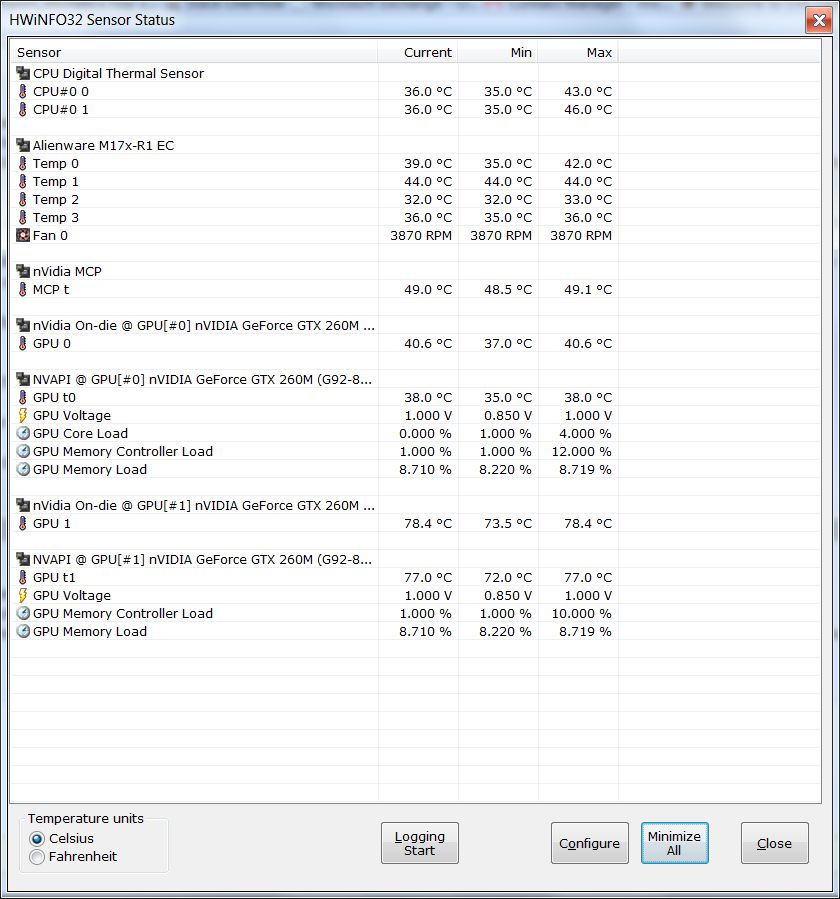Click the Min column header
This screenshot has height=899, width=840.
(498, 52)
